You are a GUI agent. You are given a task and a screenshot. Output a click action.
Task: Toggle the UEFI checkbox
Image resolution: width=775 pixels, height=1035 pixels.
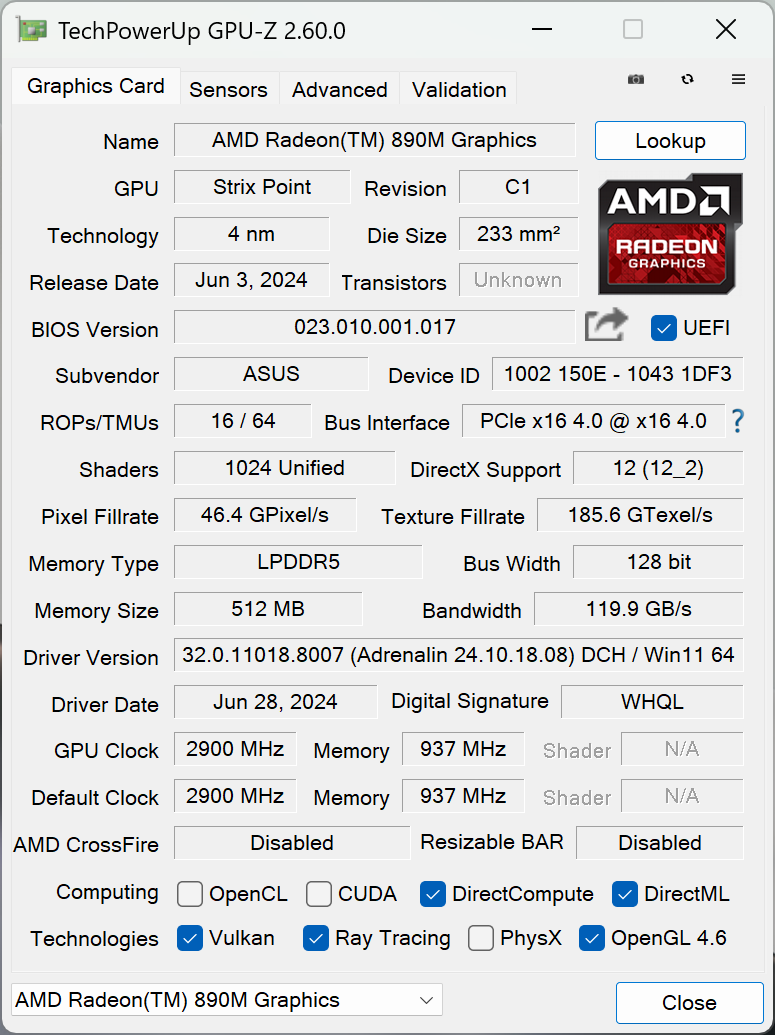tap(664, 327)
